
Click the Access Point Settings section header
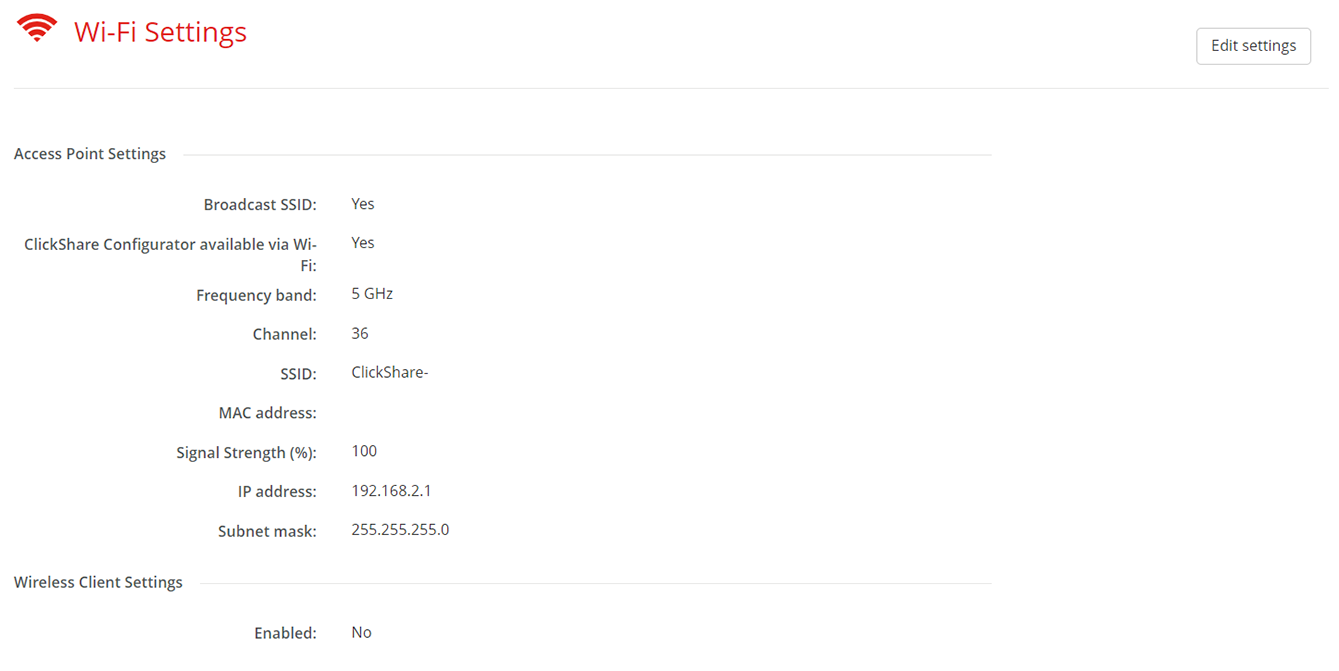pyautogui.click(x=90, y=154)
